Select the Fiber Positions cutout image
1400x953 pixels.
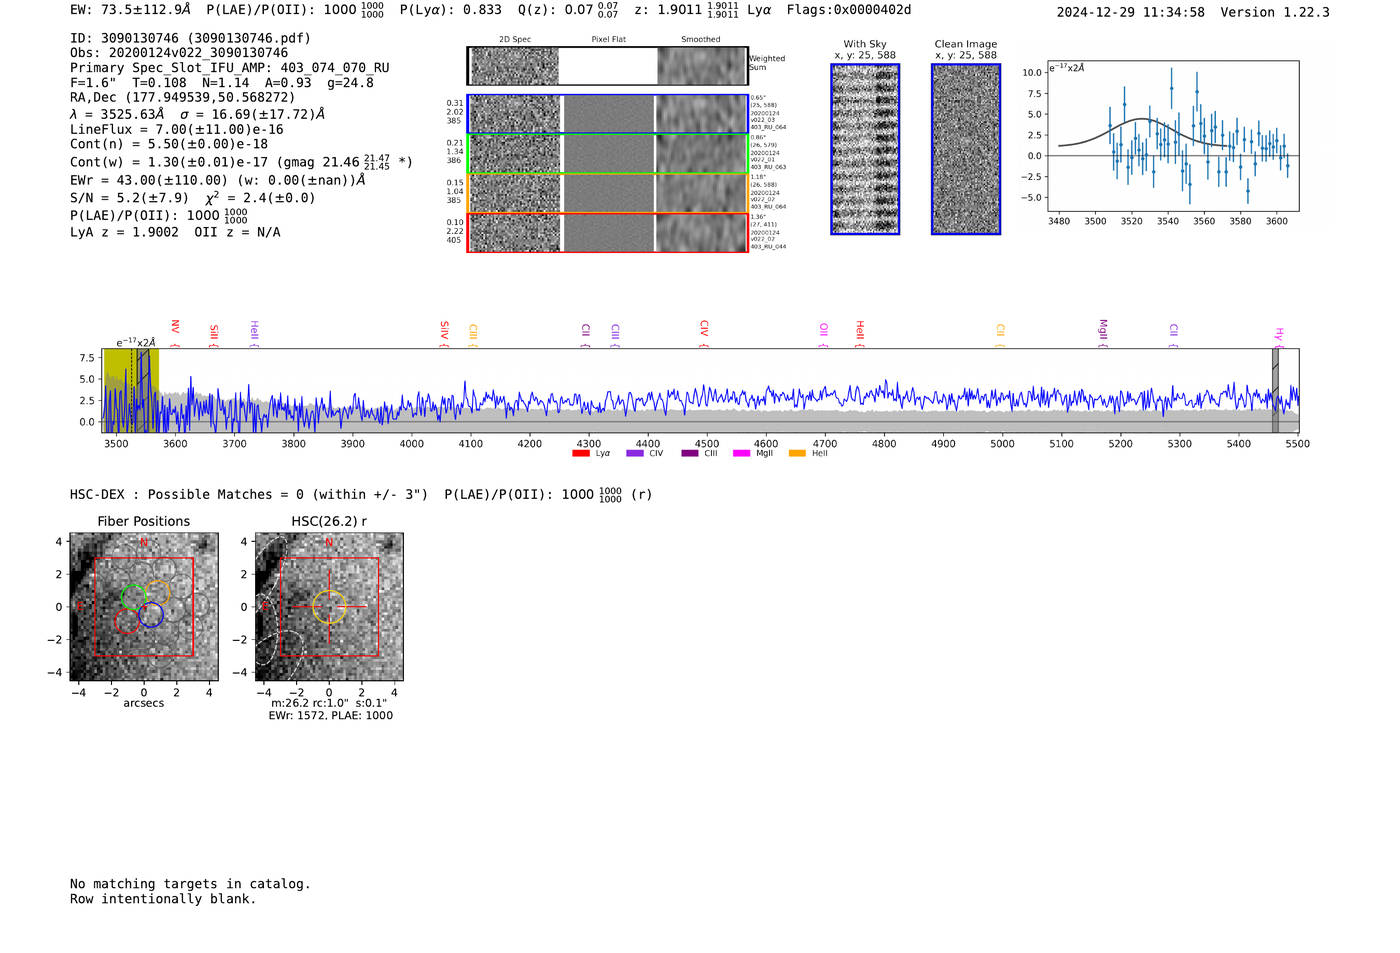point(143,607)
